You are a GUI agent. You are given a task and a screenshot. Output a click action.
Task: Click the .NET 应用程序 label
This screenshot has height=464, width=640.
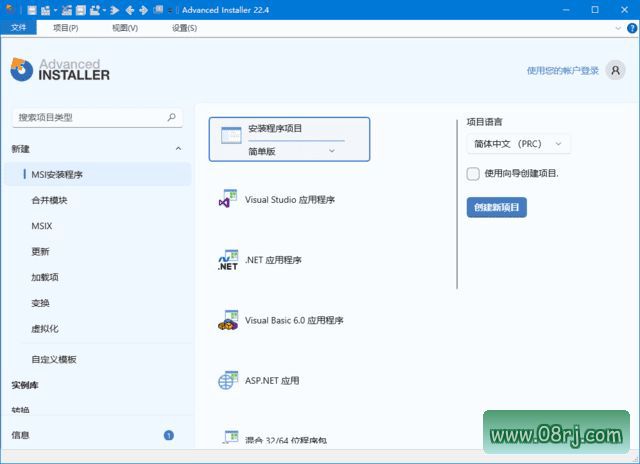(273, 260)
